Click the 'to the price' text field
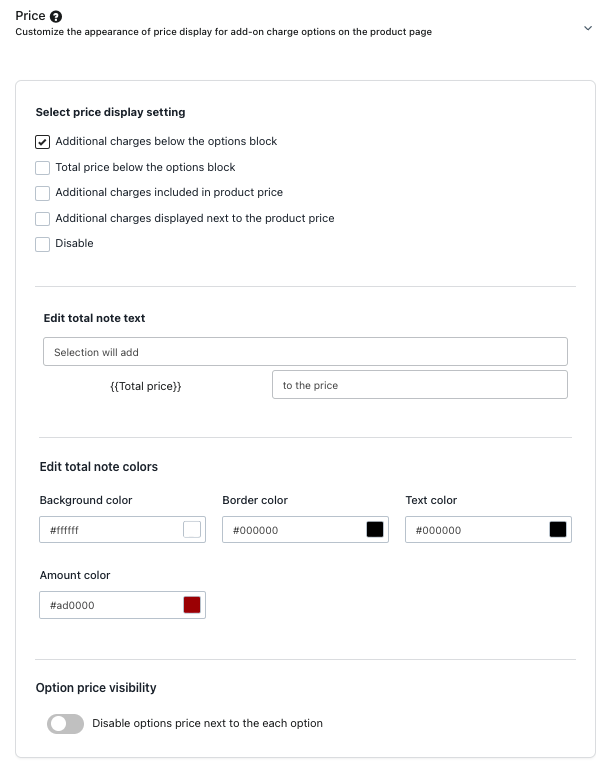 point(419,385)
